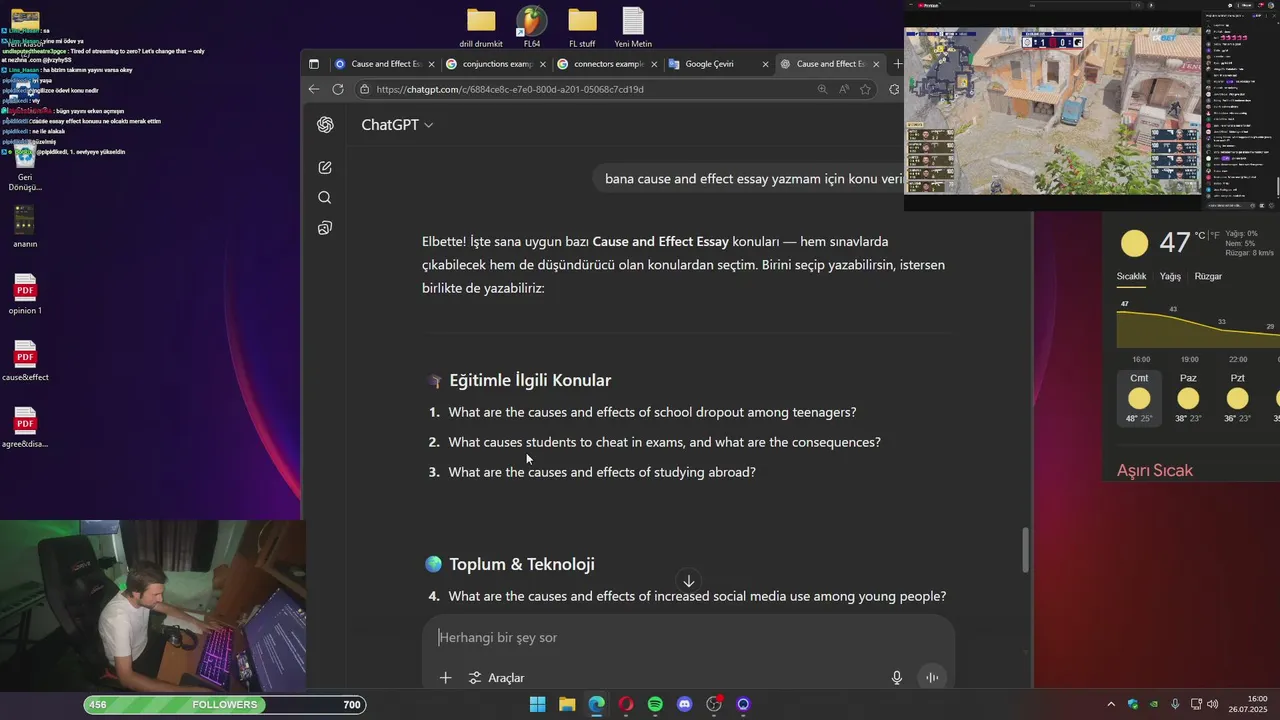Open chat search with the magnifier icon
1280x720 pixels.
tap(325, 198)
